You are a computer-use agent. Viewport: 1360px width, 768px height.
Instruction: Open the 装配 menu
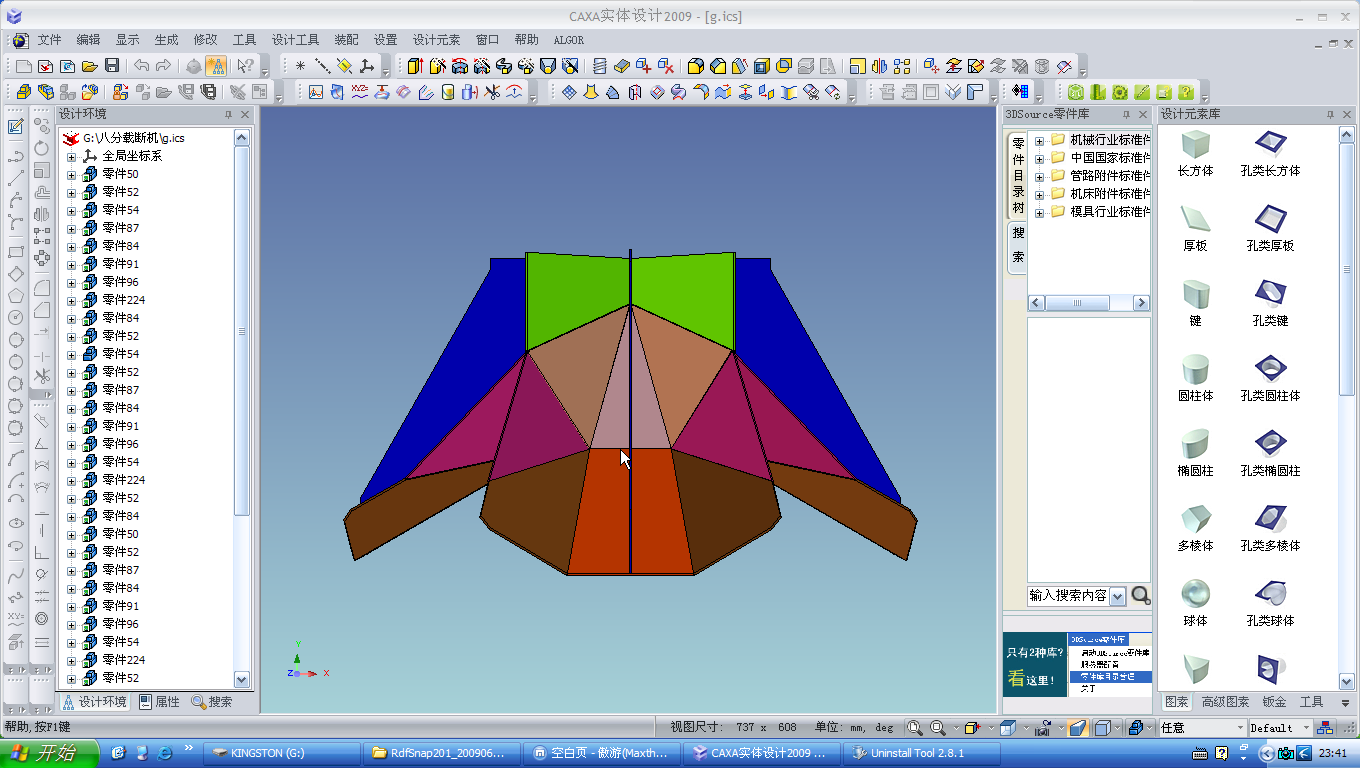[x=346, y=40]
